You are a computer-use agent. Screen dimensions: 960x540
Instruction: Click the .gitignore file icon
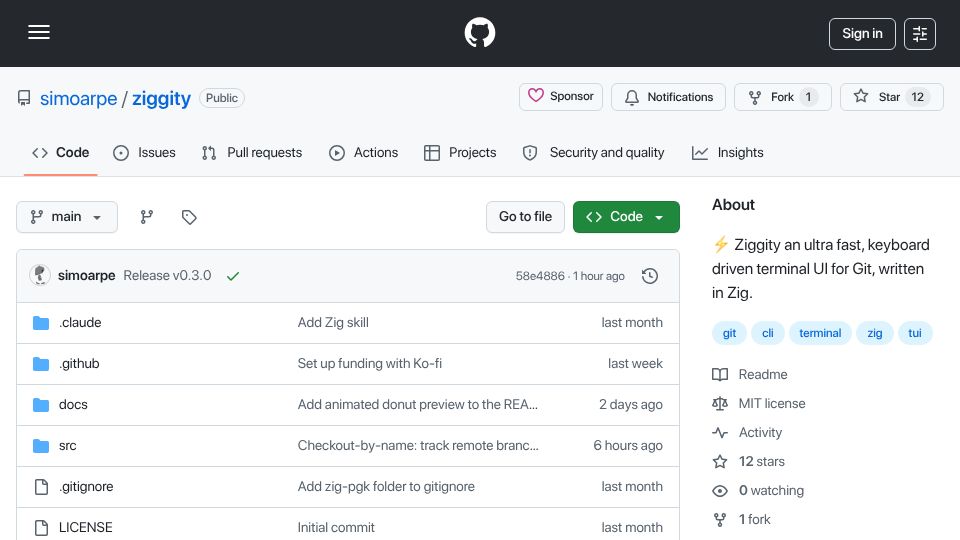tap(41, 487)
